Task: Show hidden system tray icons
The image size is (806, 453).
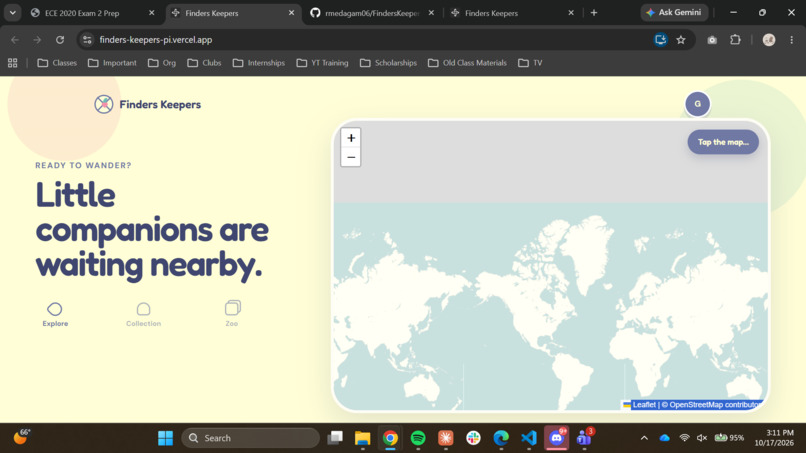Action: coord(644,438)
